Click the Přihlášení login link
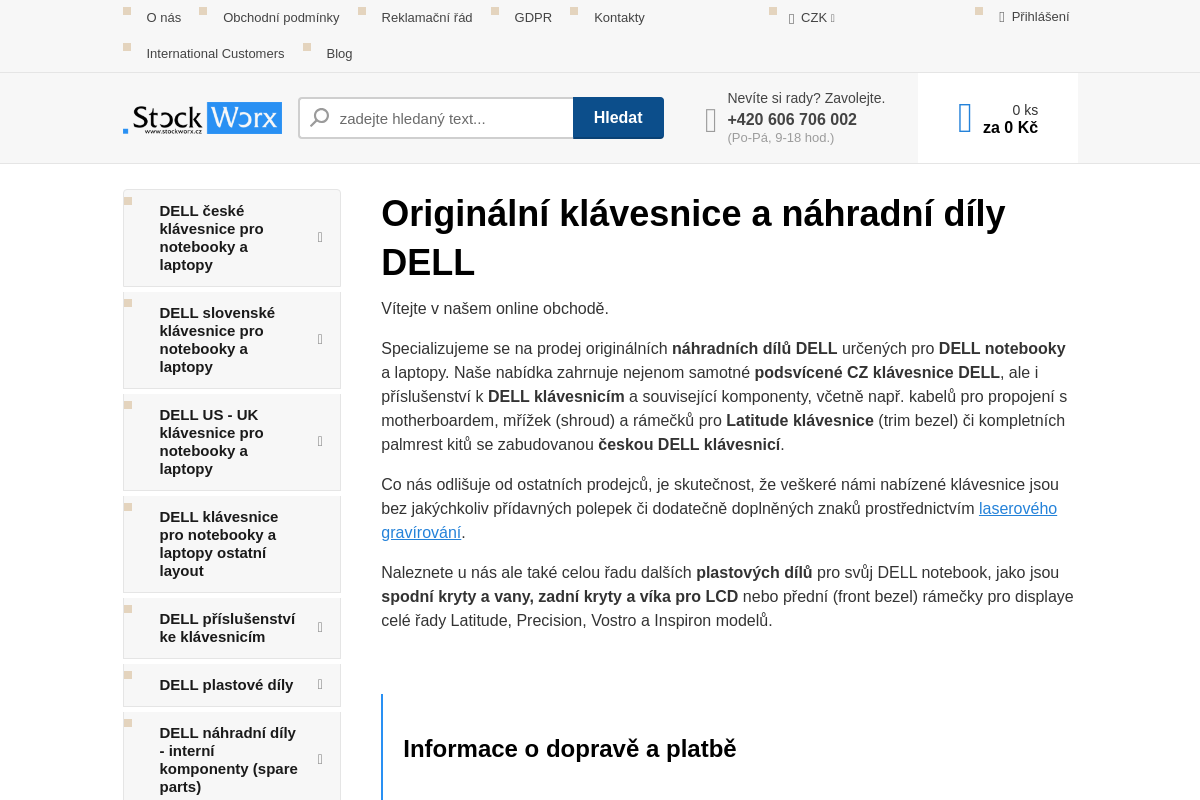Viewport: 1200px width, 800px height. 1040,17
